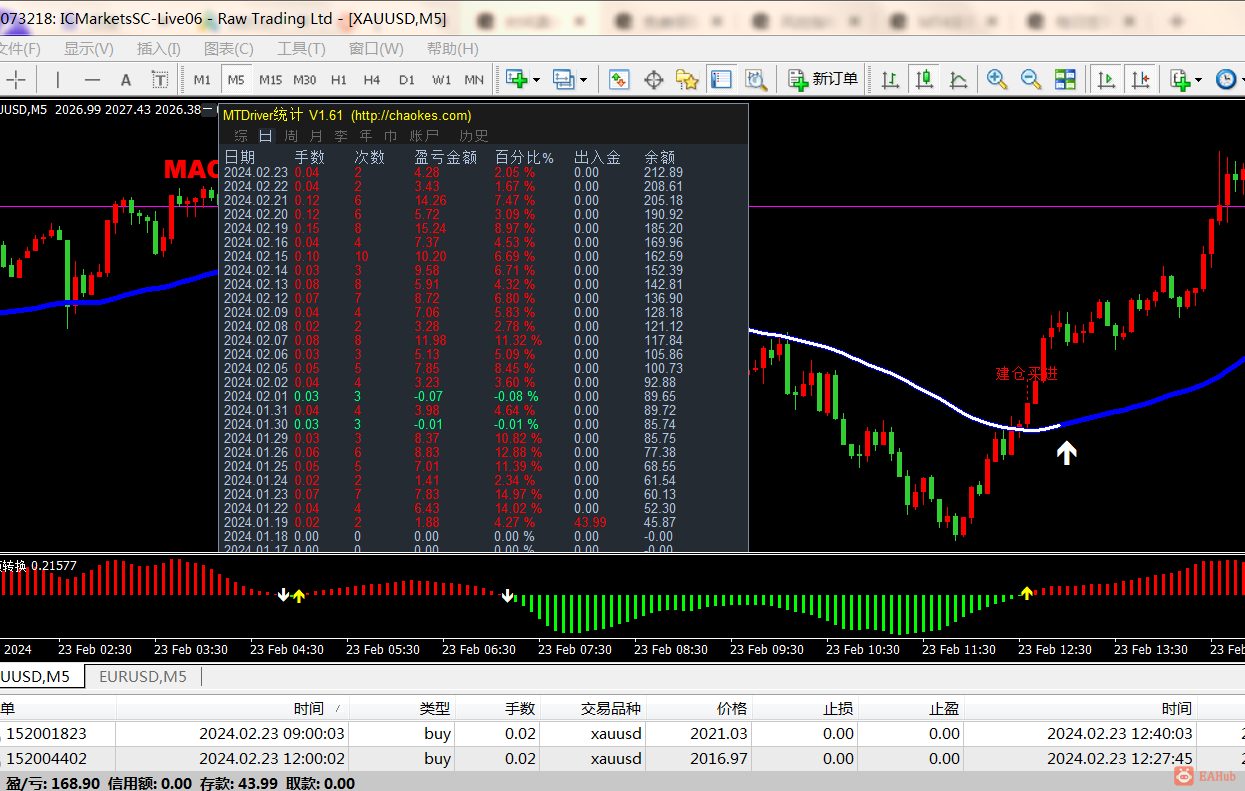This screenshot has width=1245, height=791.
Task: Switch chart to bar chart style
Action: point(890,79)
